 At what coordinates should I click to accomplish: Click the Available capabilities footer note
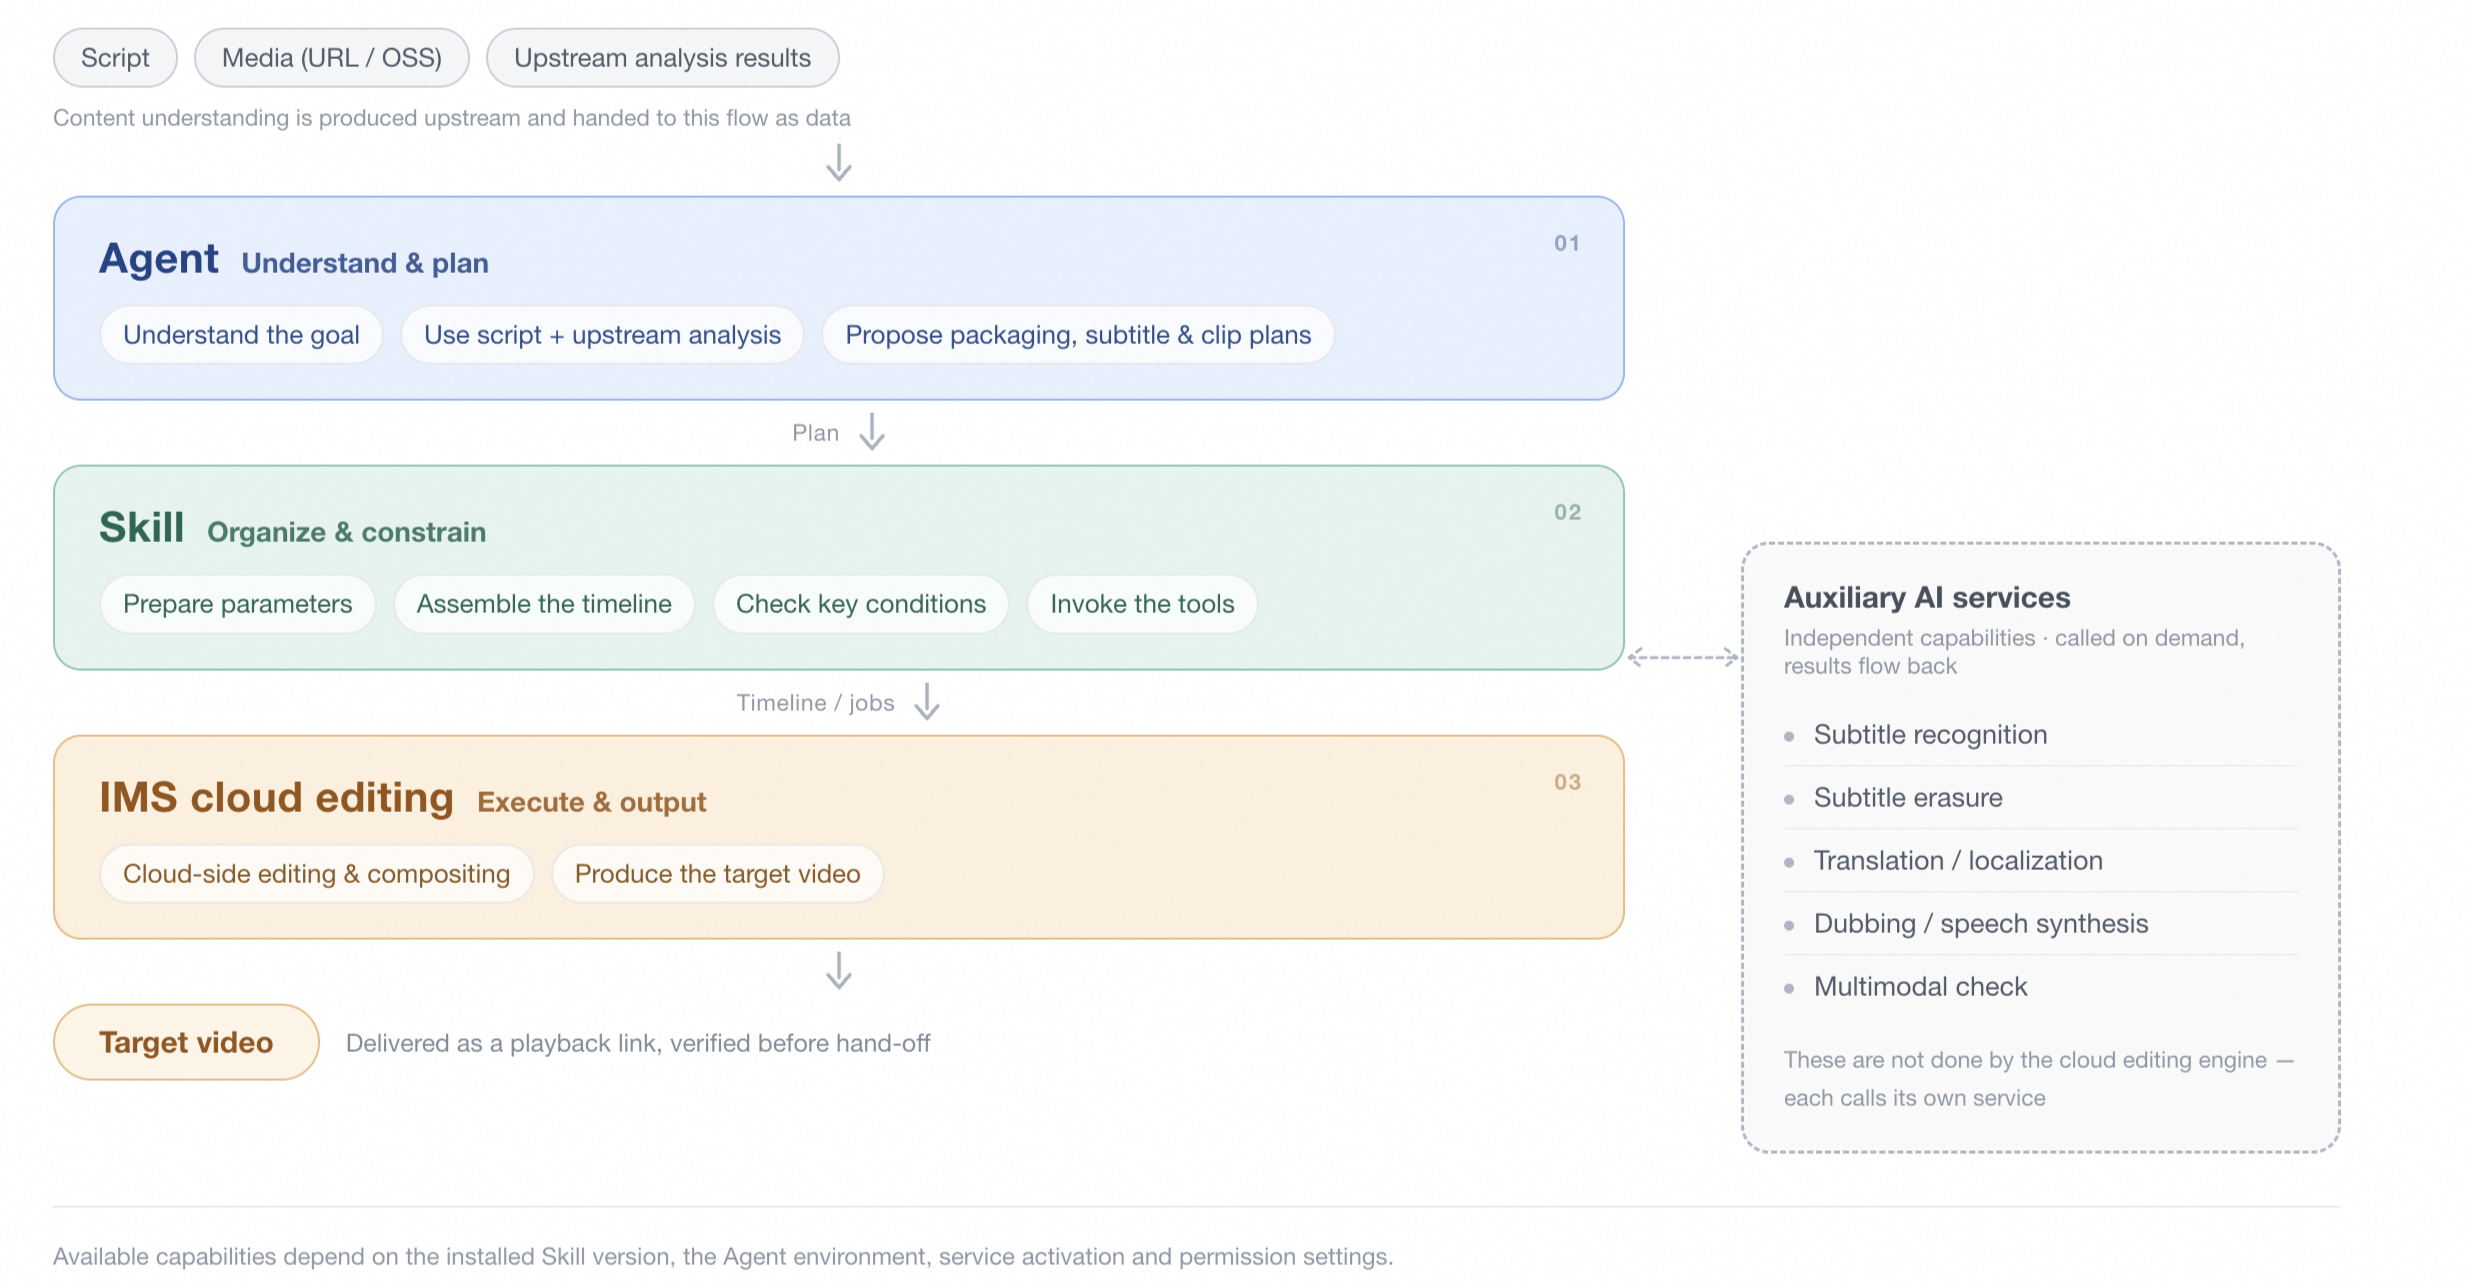[x=723, y=1257]
